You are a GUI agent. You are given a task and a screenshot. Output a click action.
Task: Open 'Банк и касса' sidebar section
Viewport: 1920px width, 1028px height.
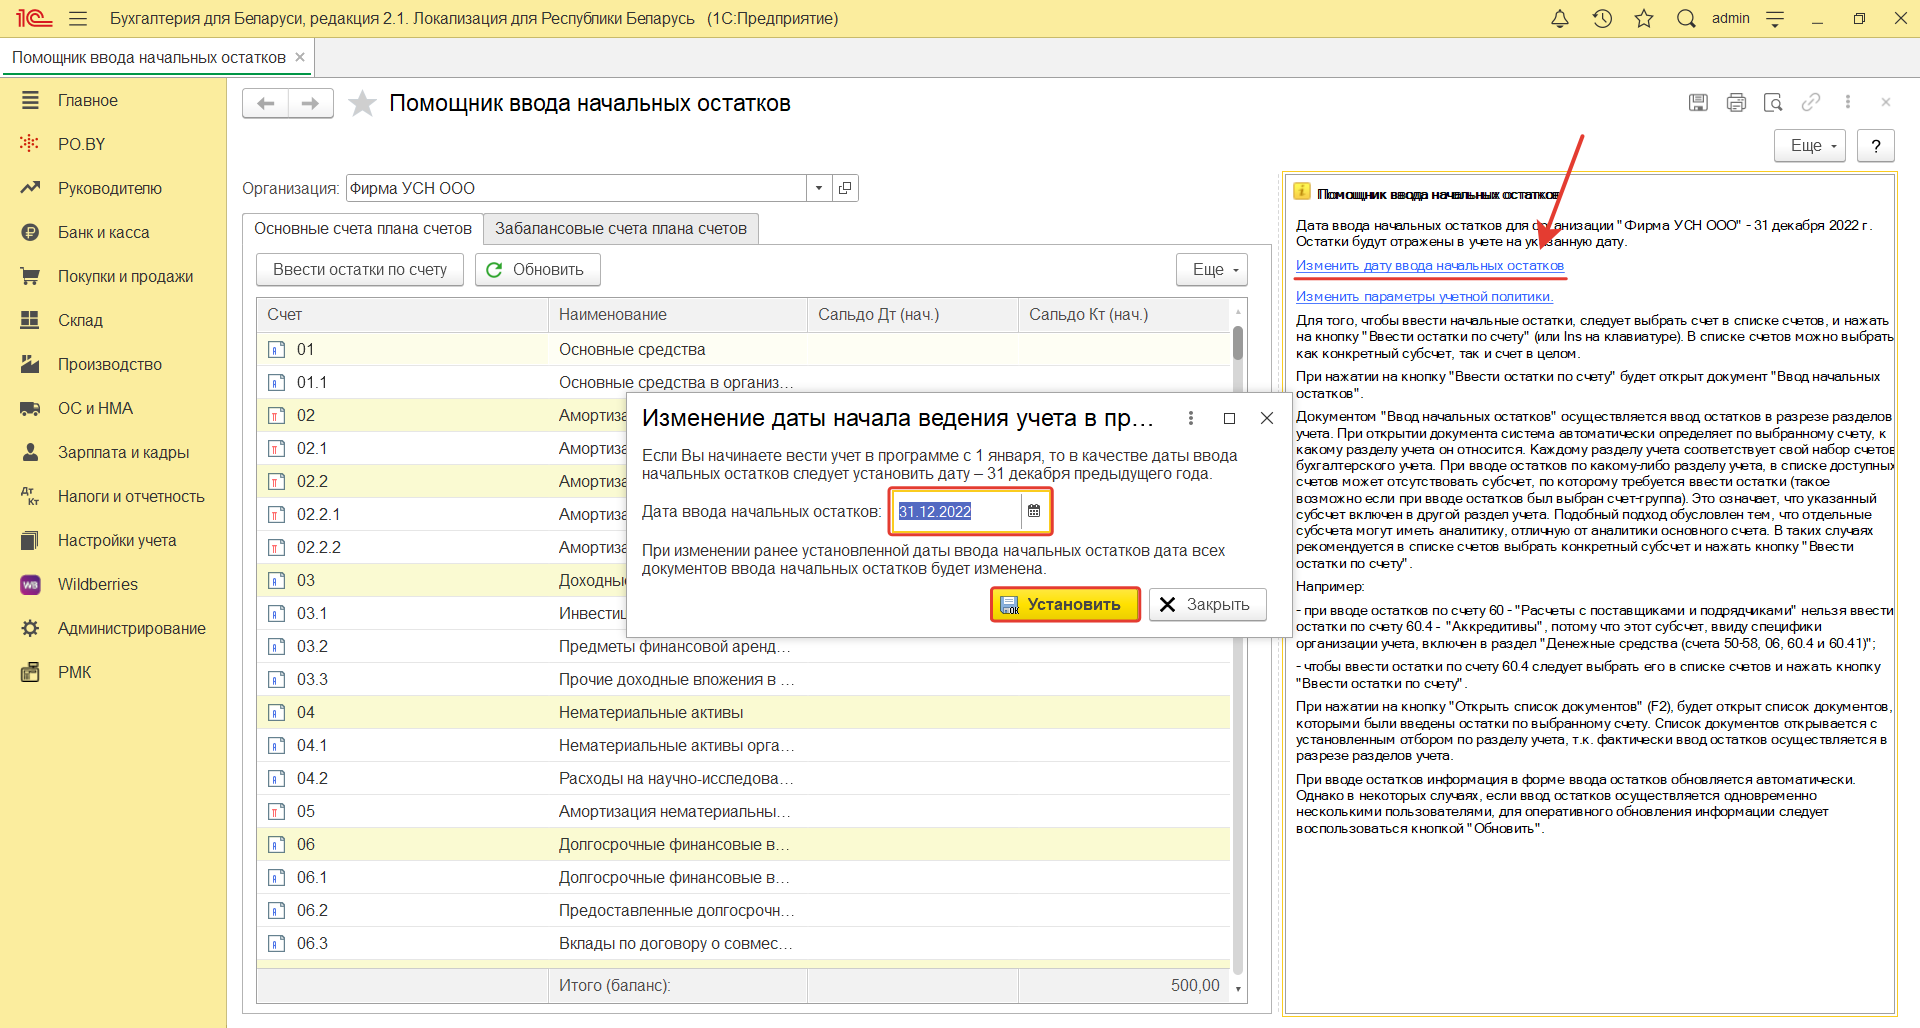tap(103, 232)
